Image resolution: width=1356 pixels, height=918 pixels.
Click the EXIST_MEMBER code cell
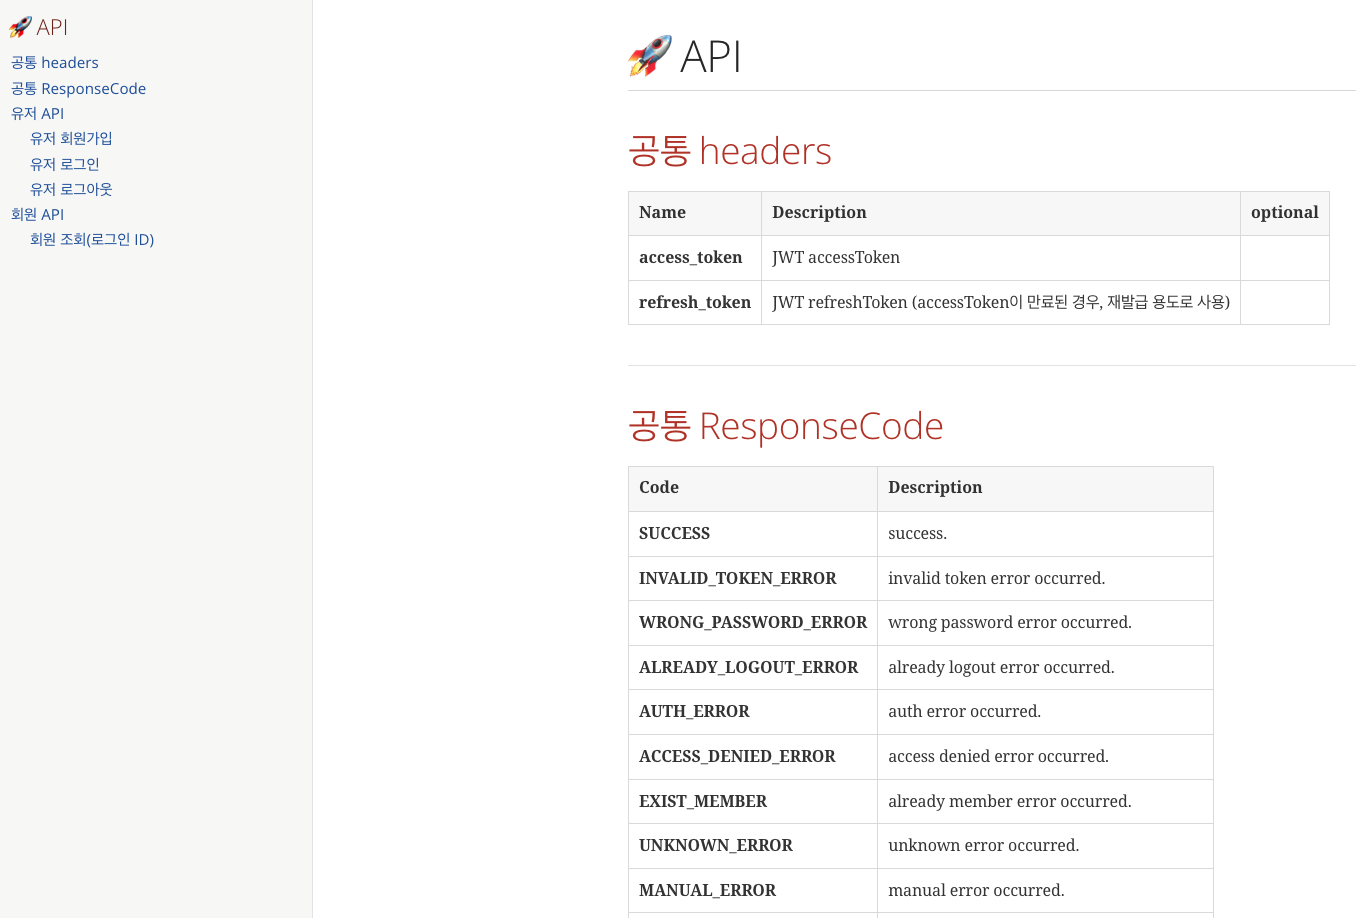tap(702, 801)
